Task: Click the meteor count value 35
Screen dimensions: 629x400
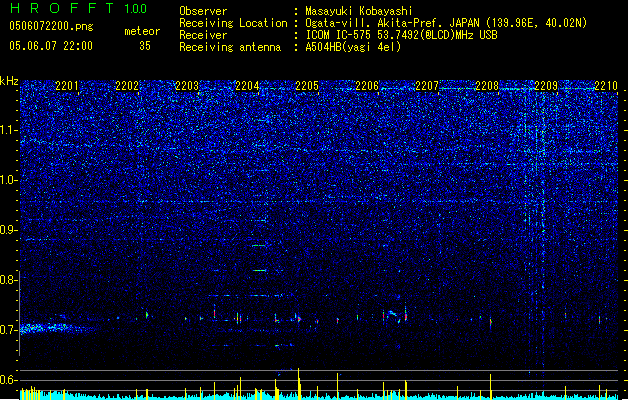Action: coord(145,46)
